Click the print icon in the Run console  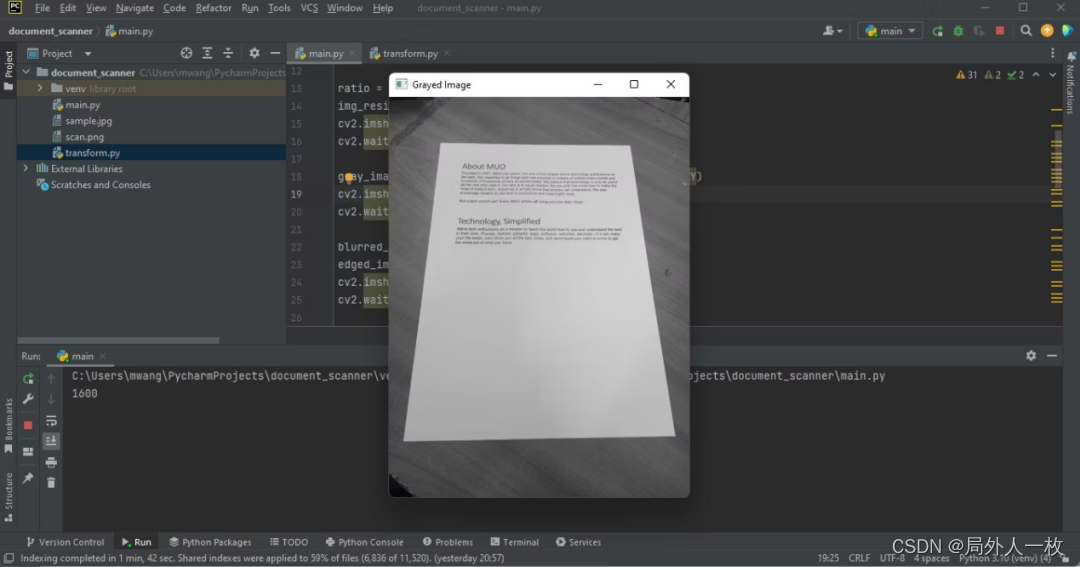[51, 462]
